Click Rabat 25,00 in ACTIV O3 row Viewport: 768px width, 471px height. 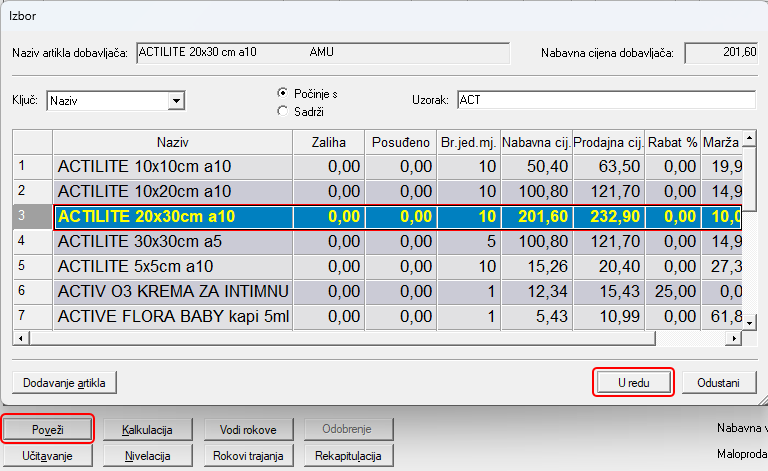click(x=673, y=291)
